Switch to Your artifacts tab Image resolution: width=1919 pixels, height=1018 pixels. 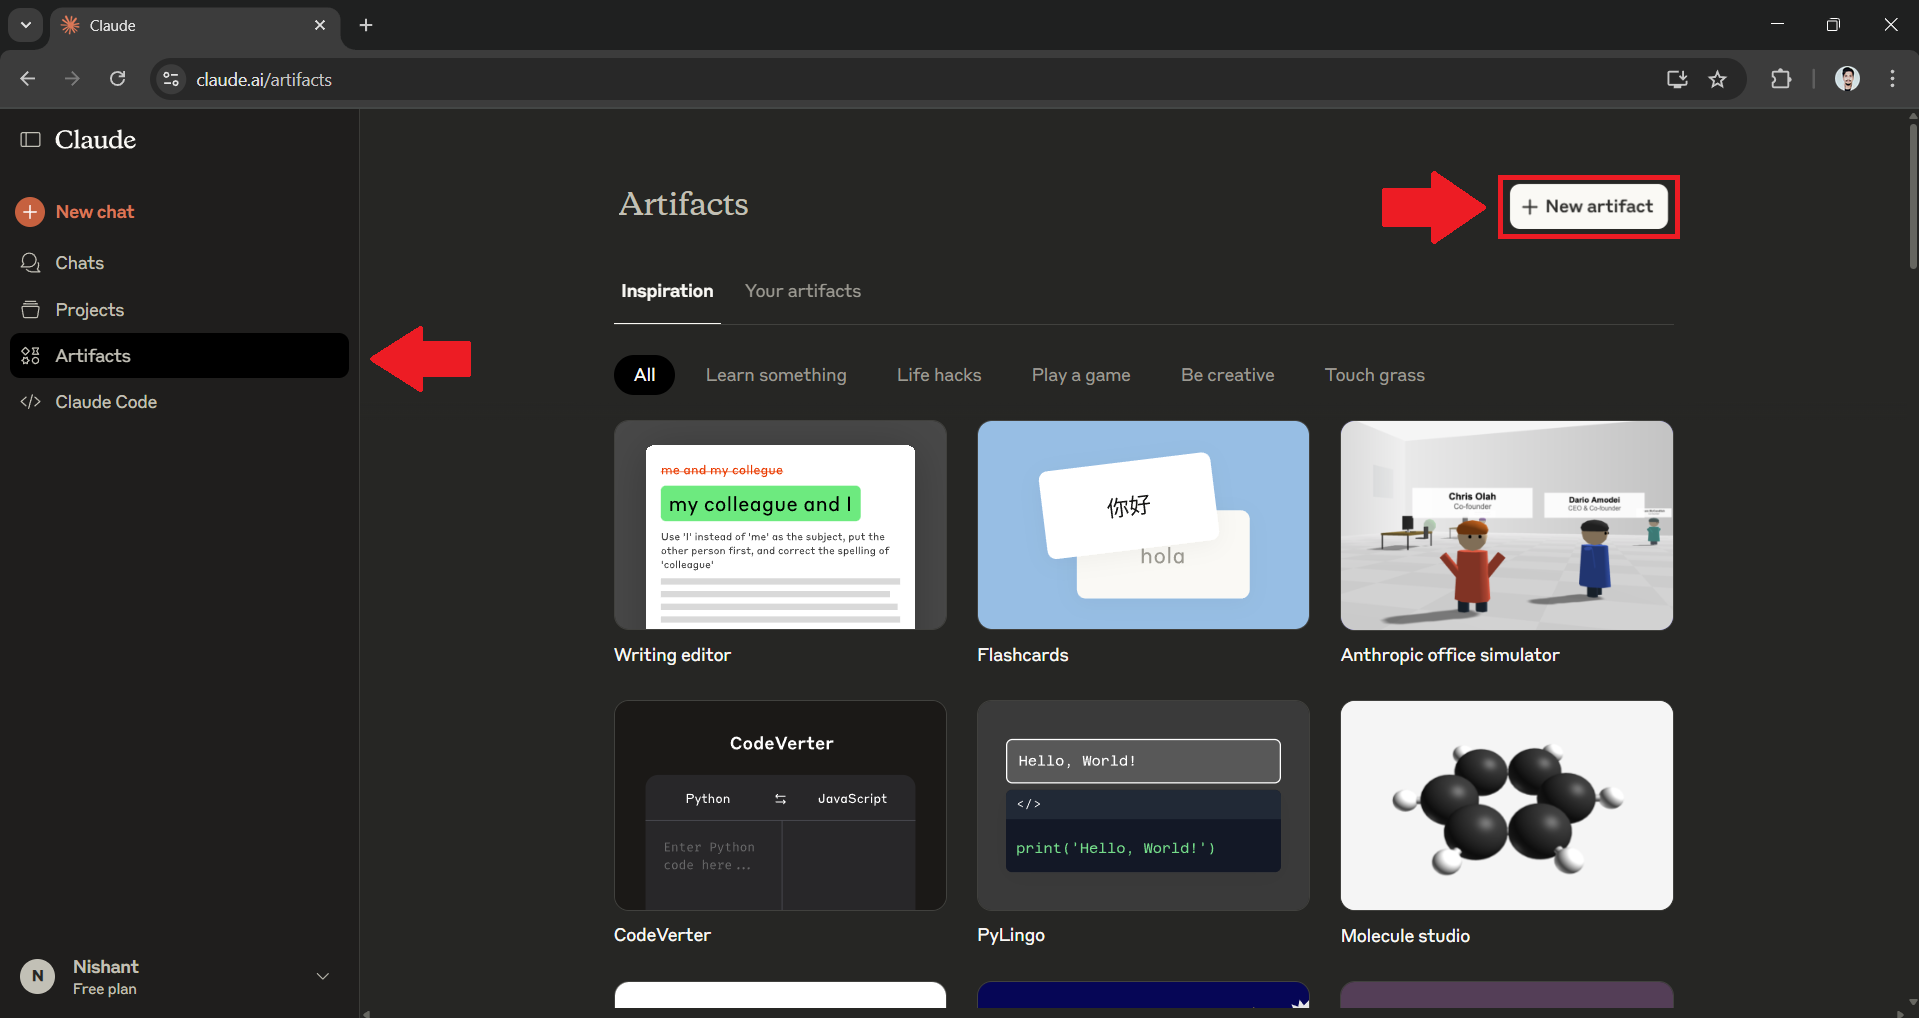point(803,291)
